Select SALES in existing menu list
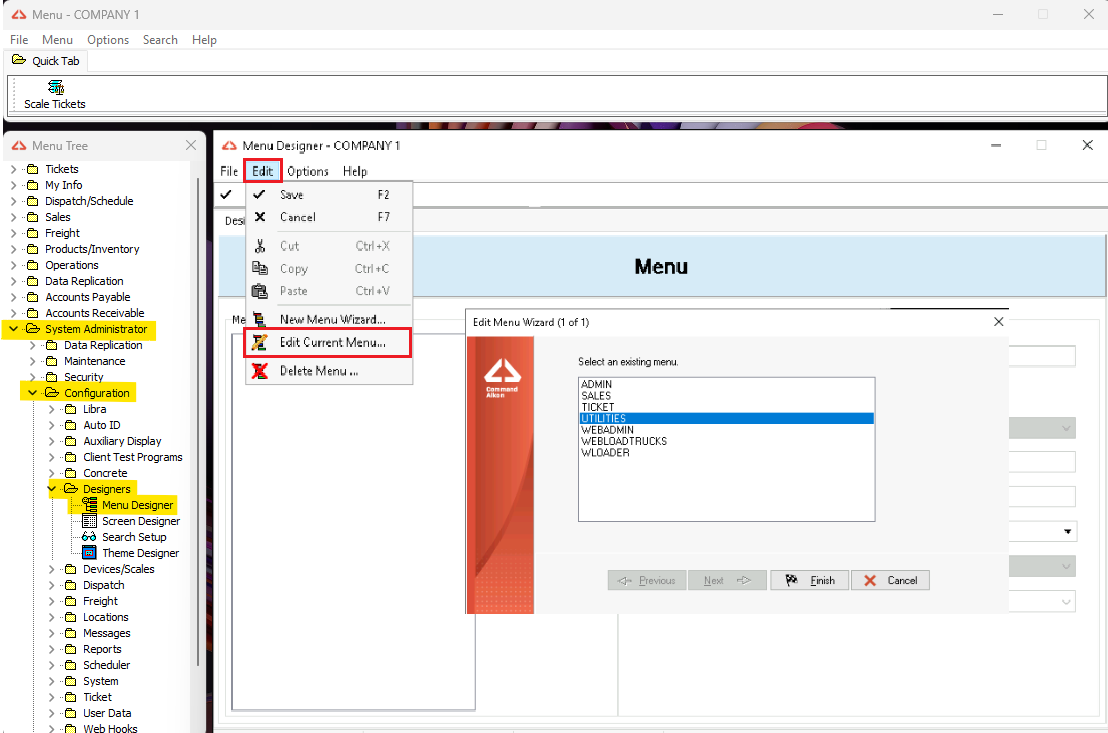This screenshot has height=733, width=1108. click(726, 396)
